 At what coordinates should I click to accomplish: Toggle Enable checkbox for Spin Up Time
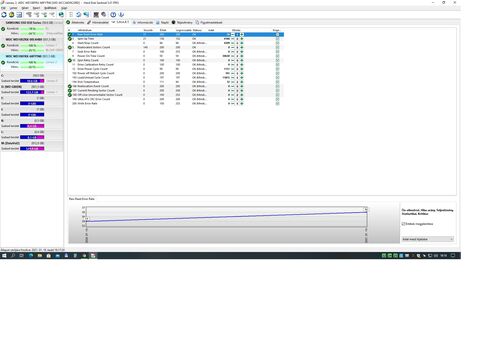point(277,39)
